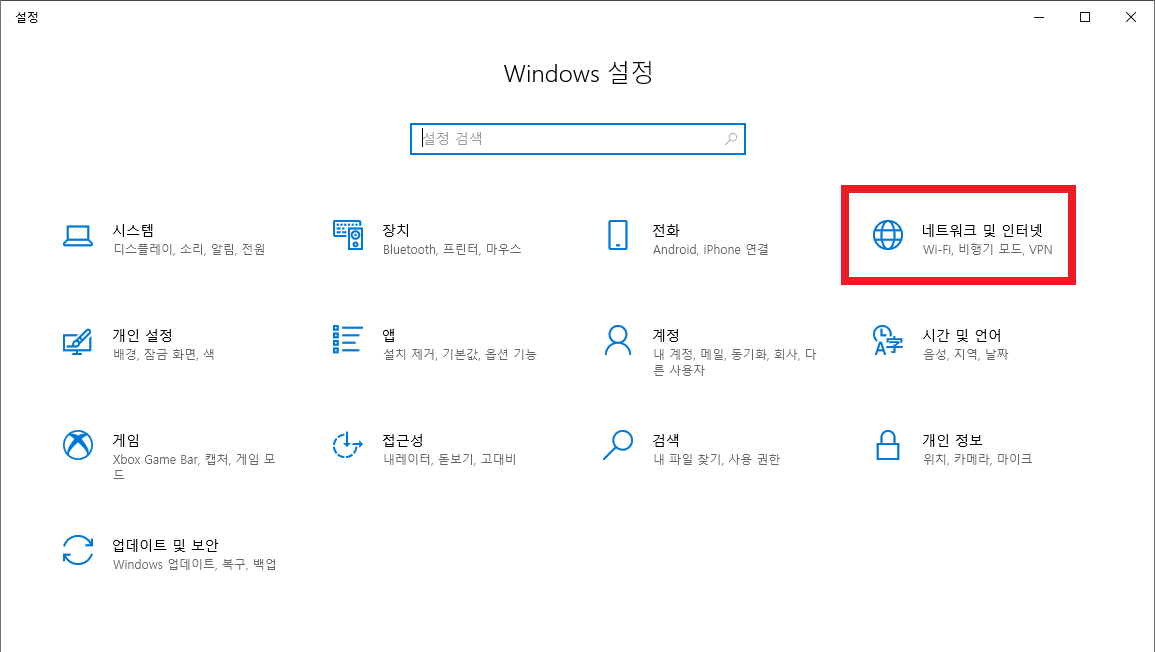Open the 계정 person icon
Image resolution: width=1155 pixels, height=652 pixels.
[618, 340]
